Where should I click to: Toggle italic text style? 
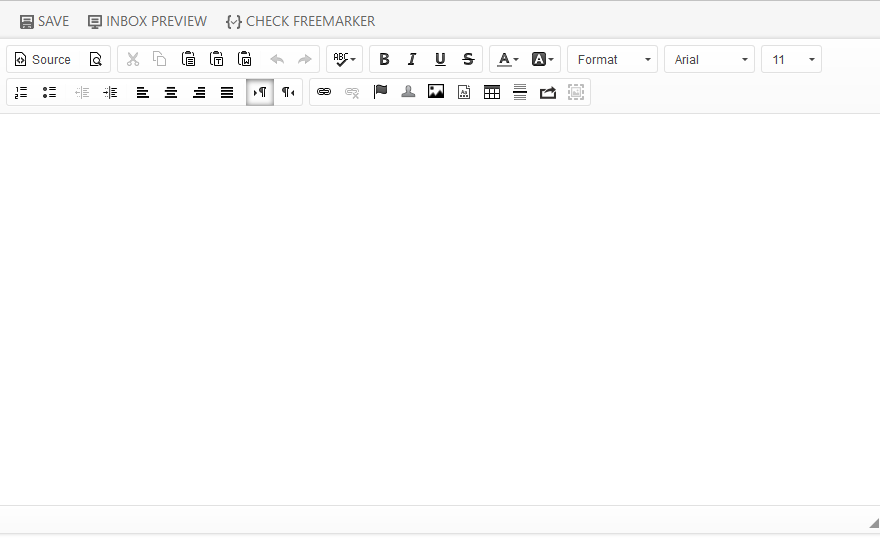tap(412, 59)
